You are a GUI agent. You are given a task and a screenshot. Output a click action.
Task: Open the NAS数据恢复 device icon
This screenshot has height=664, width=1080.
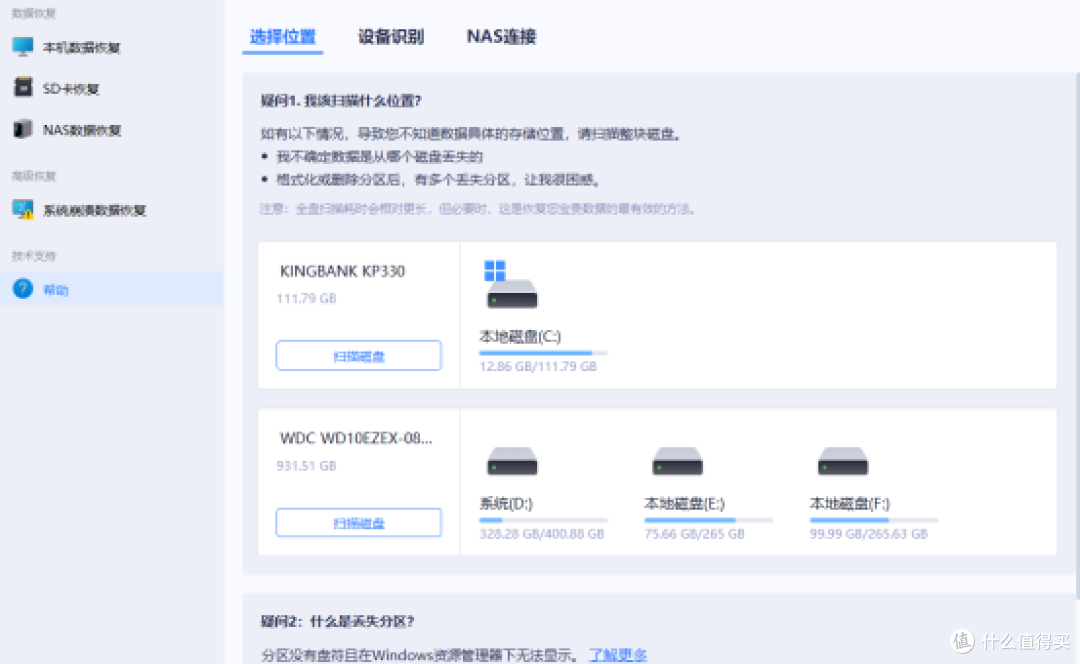23,129
